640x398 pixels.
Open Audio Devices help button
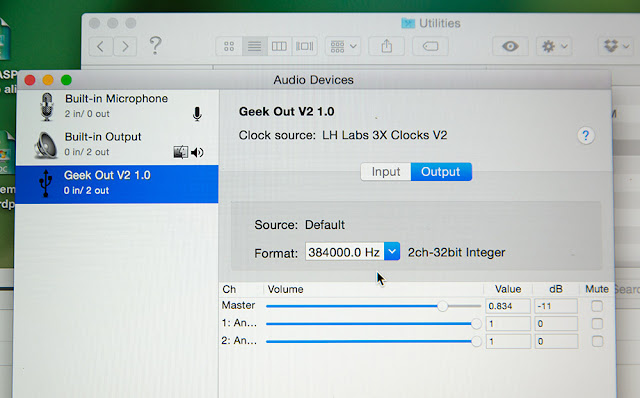coord(586,136)
